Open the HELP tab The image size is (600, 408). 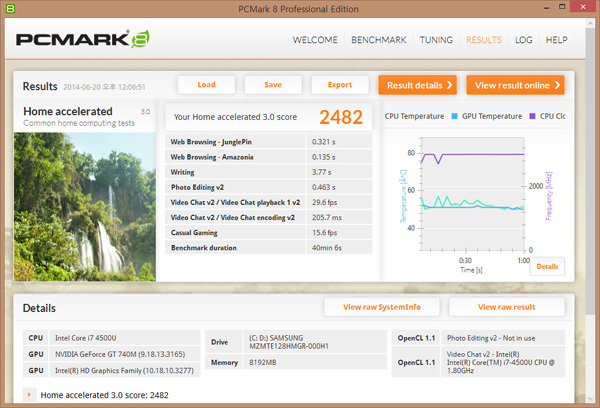tap(556, 41)
